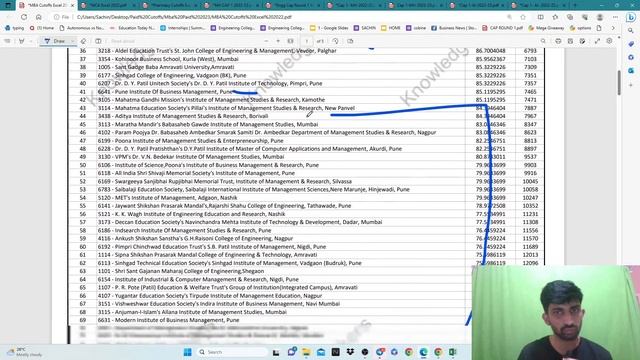Click the Home button beside refresh
This screenshot has width=640, height=360.
coord(39,17)
